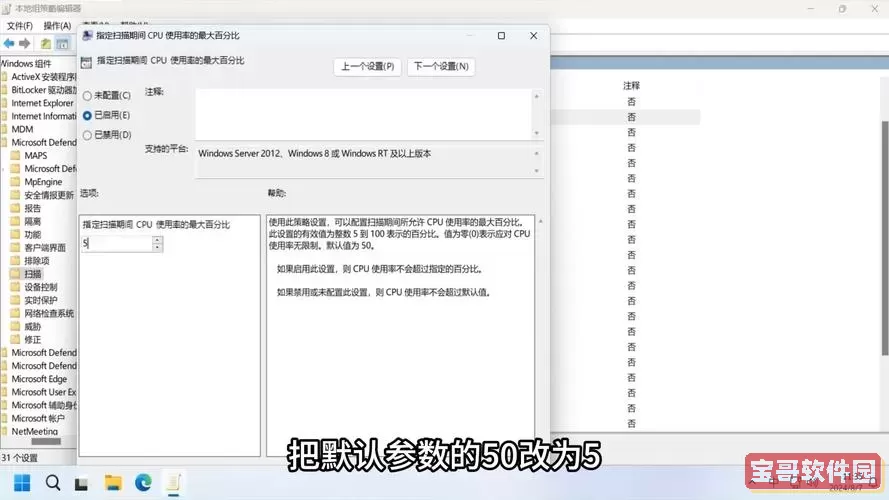Decrease CPU percentage with spinner down arrow
The width and height of the screenshot is (889, 500).
[x=157, y=248]
